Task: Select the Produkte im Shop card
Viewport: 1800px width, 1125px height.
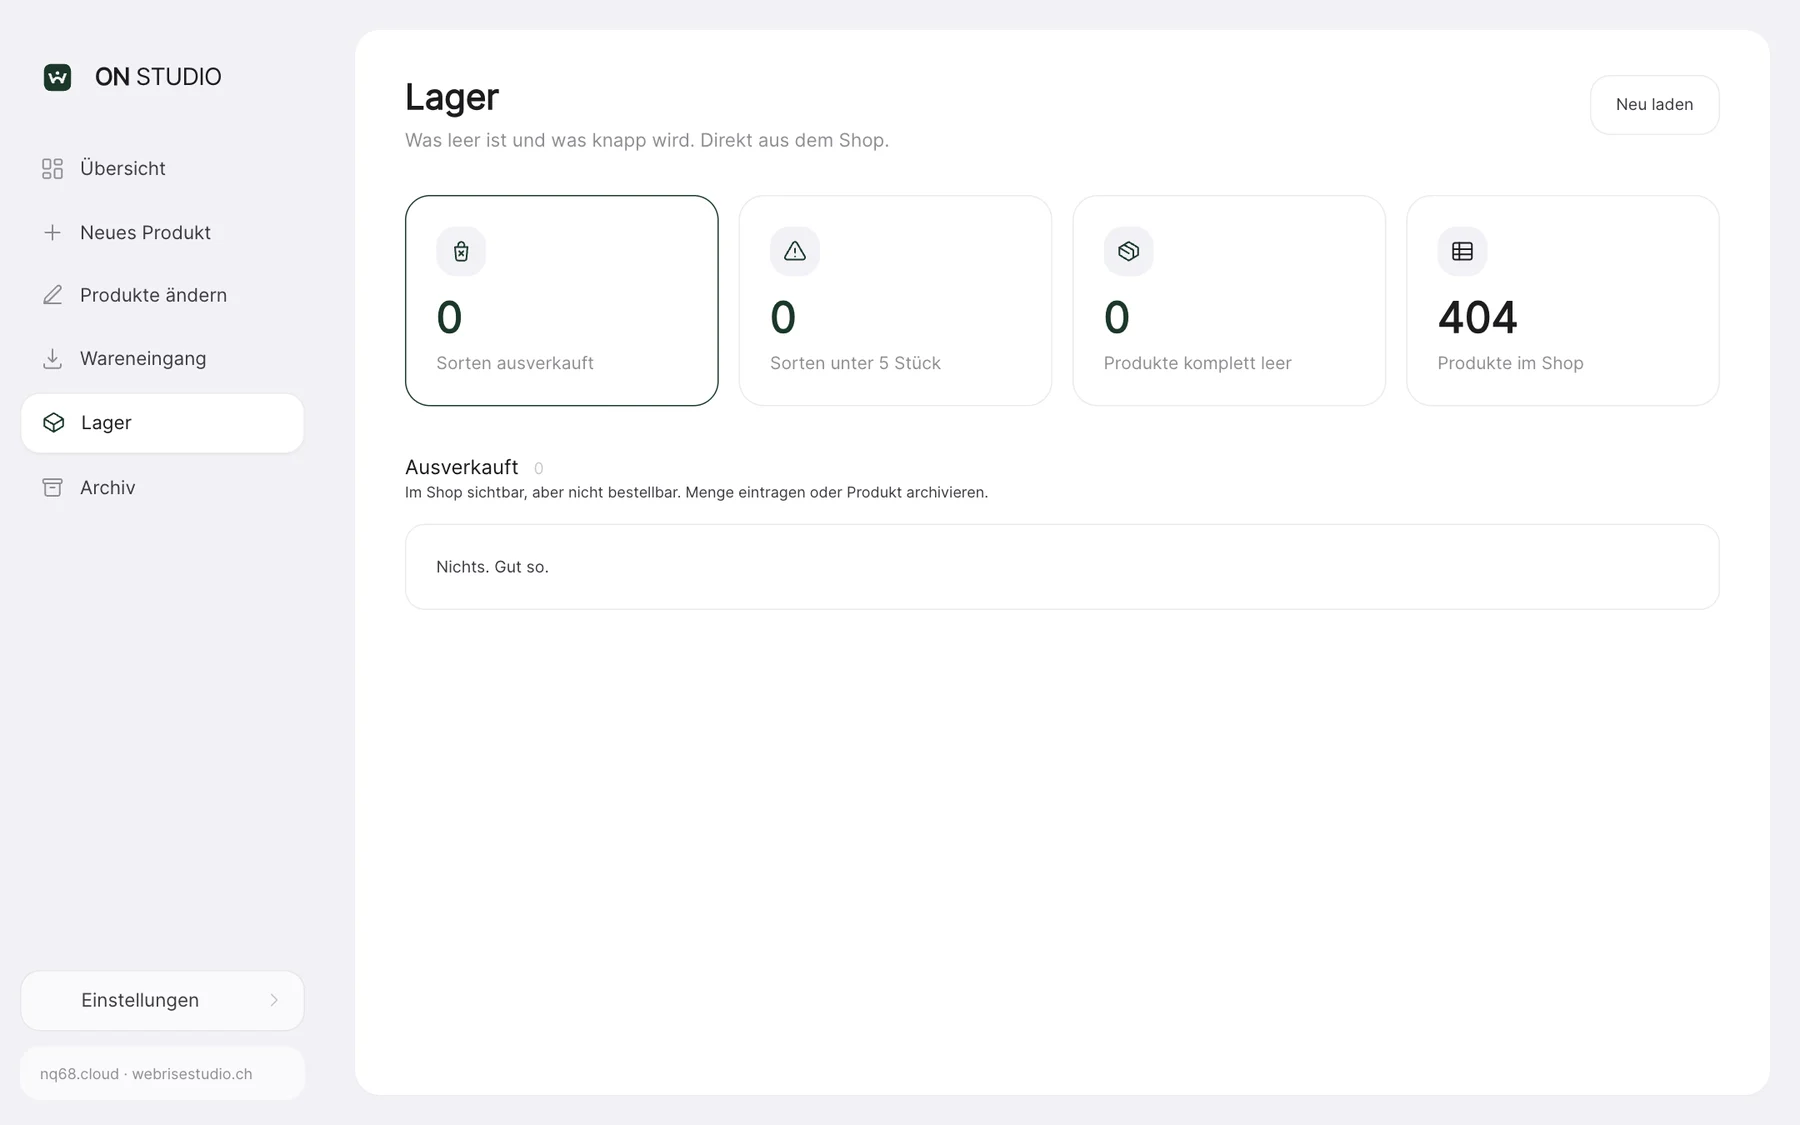Action: (1563, 300)
